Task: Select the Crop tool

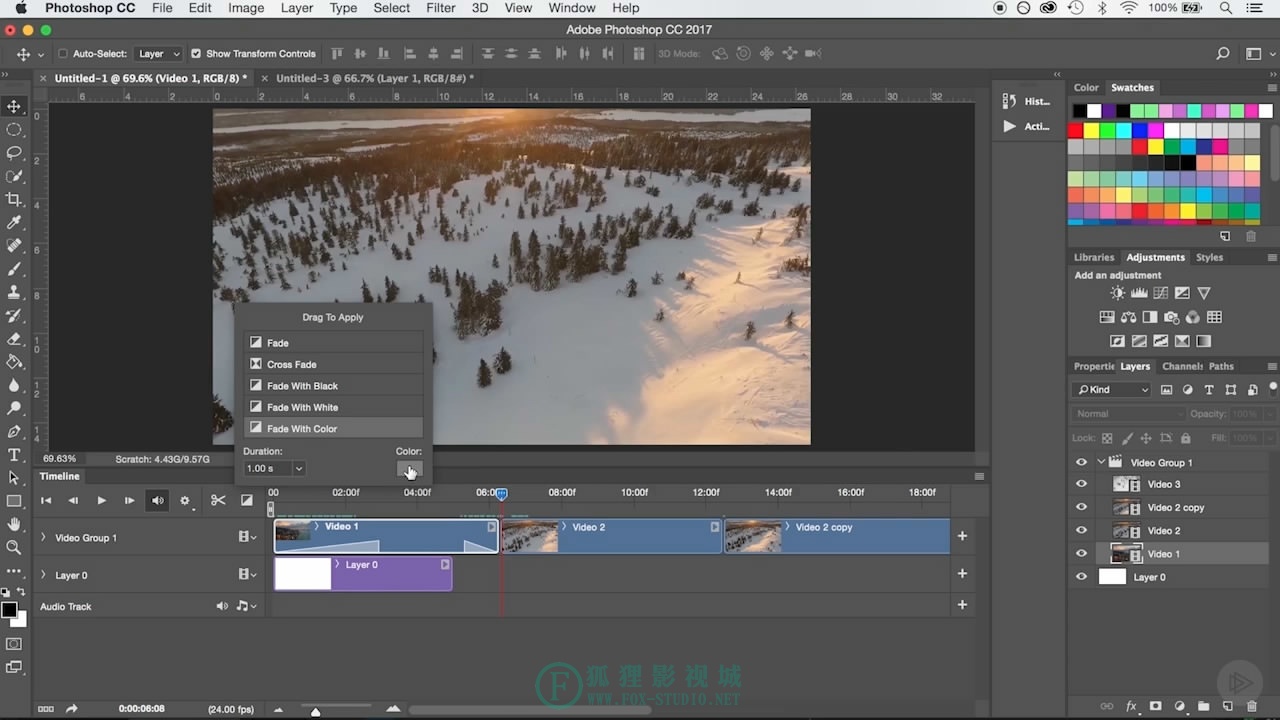Action: coord(14,199)
